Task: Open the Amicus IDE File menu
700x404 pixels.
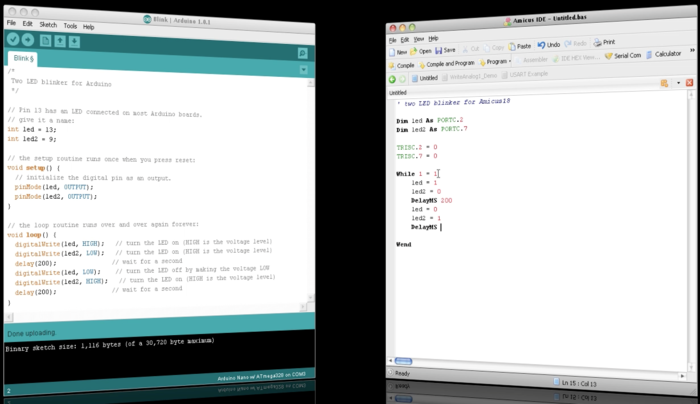Action: pyautogui.click(x=392, y=40)
